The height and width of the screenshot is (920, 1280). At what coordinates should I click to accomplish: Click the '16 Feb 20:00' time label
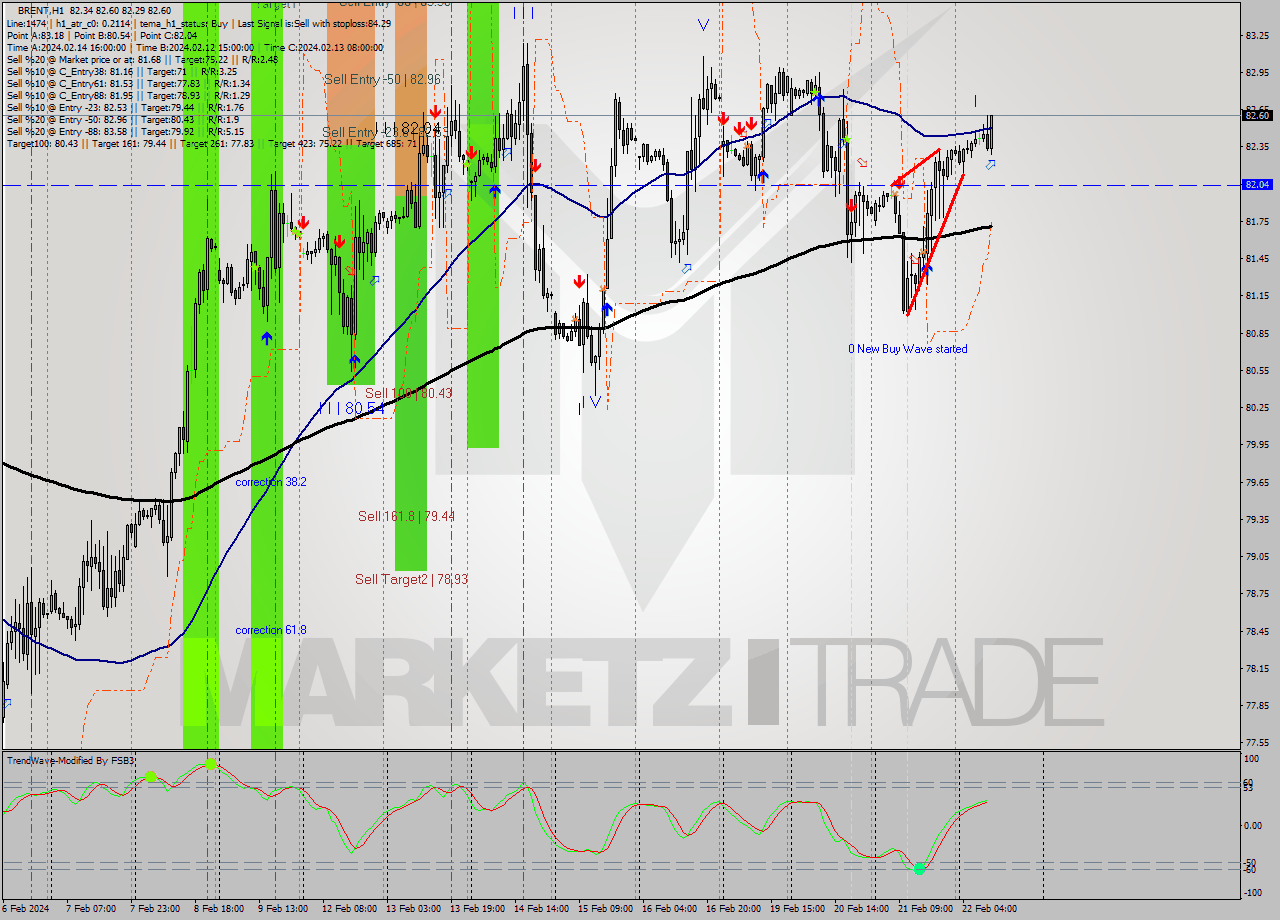pyautogui.click(x=734, y=909)
